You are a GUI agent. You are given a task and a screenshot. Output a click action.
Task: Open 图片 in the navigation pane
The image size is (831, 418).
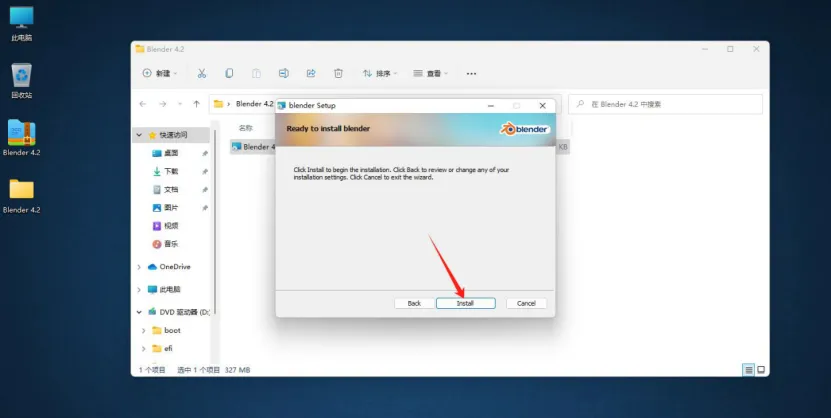[x=171, y=208]
